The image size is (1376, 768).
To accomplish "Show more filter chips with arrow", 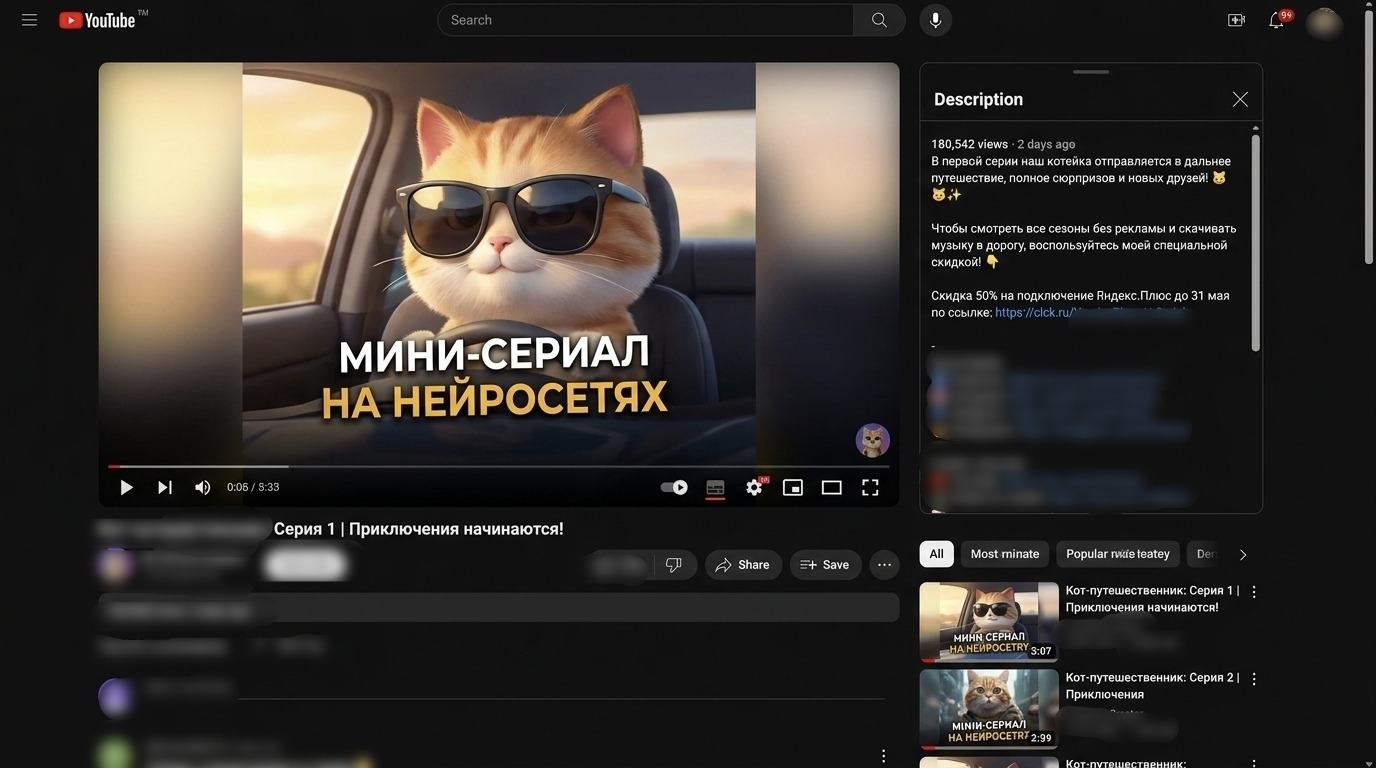I will [1243, 555].
